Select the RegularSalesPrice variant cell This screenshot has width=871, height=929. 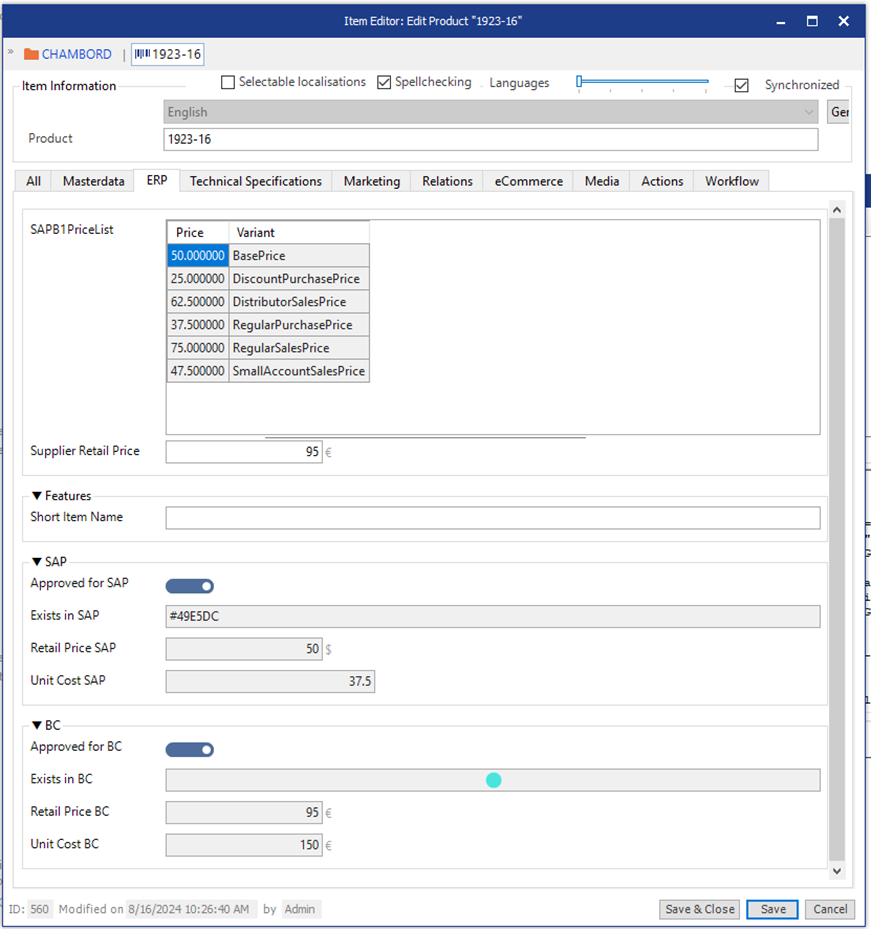(x=299, y=348)
